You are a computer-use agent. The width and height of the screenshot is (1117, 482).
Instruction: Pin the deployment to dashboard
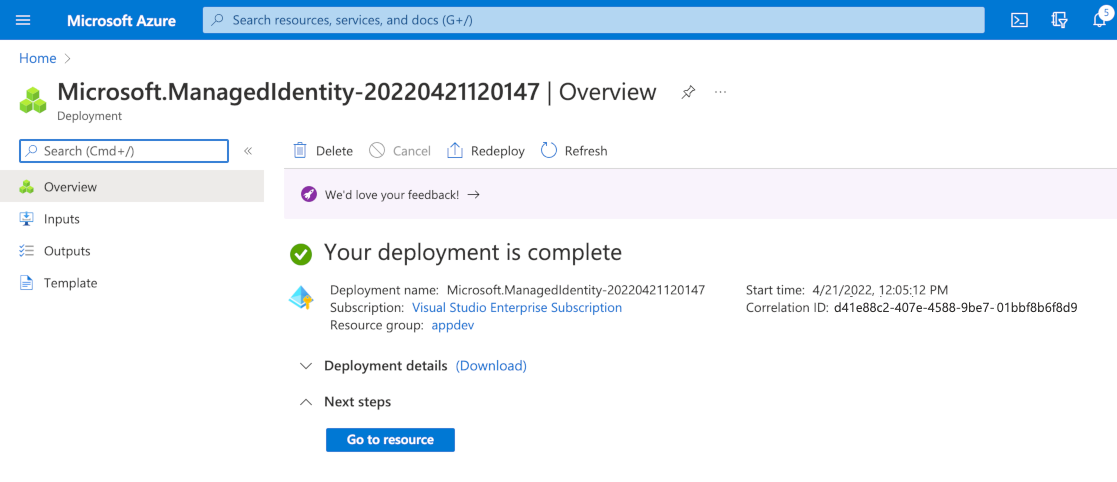[687, 93]
